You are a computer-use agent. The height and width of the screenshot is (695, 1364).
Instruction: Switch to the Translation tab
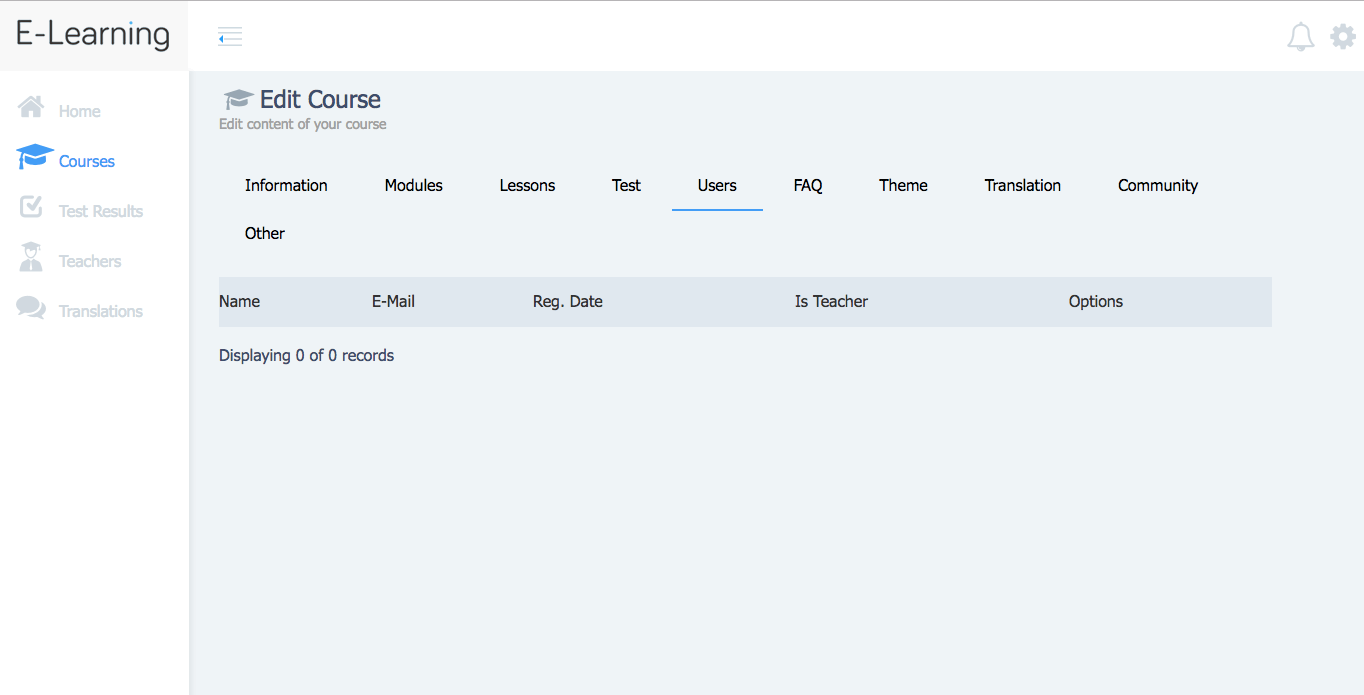(1022, 185)
